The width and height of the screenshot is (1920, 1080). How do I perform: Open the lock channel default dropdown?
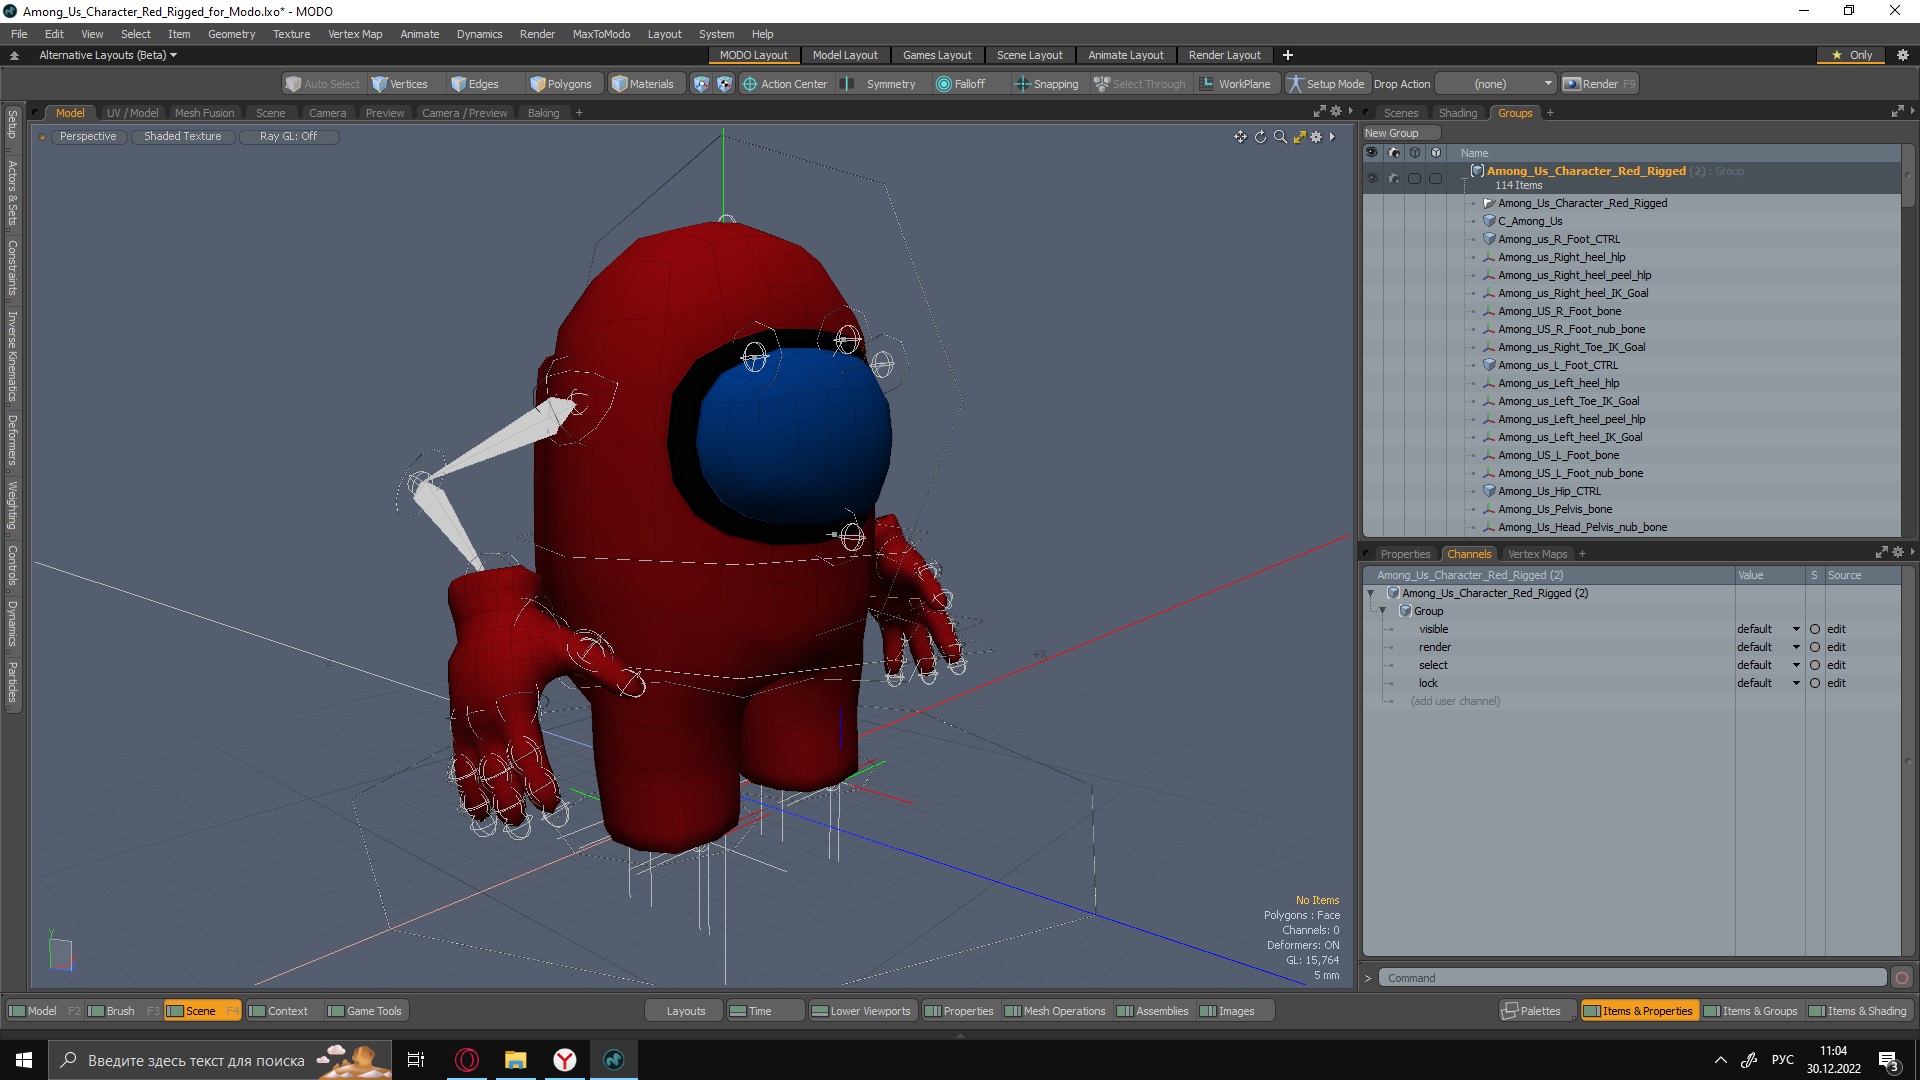[x=1768, y=683]
